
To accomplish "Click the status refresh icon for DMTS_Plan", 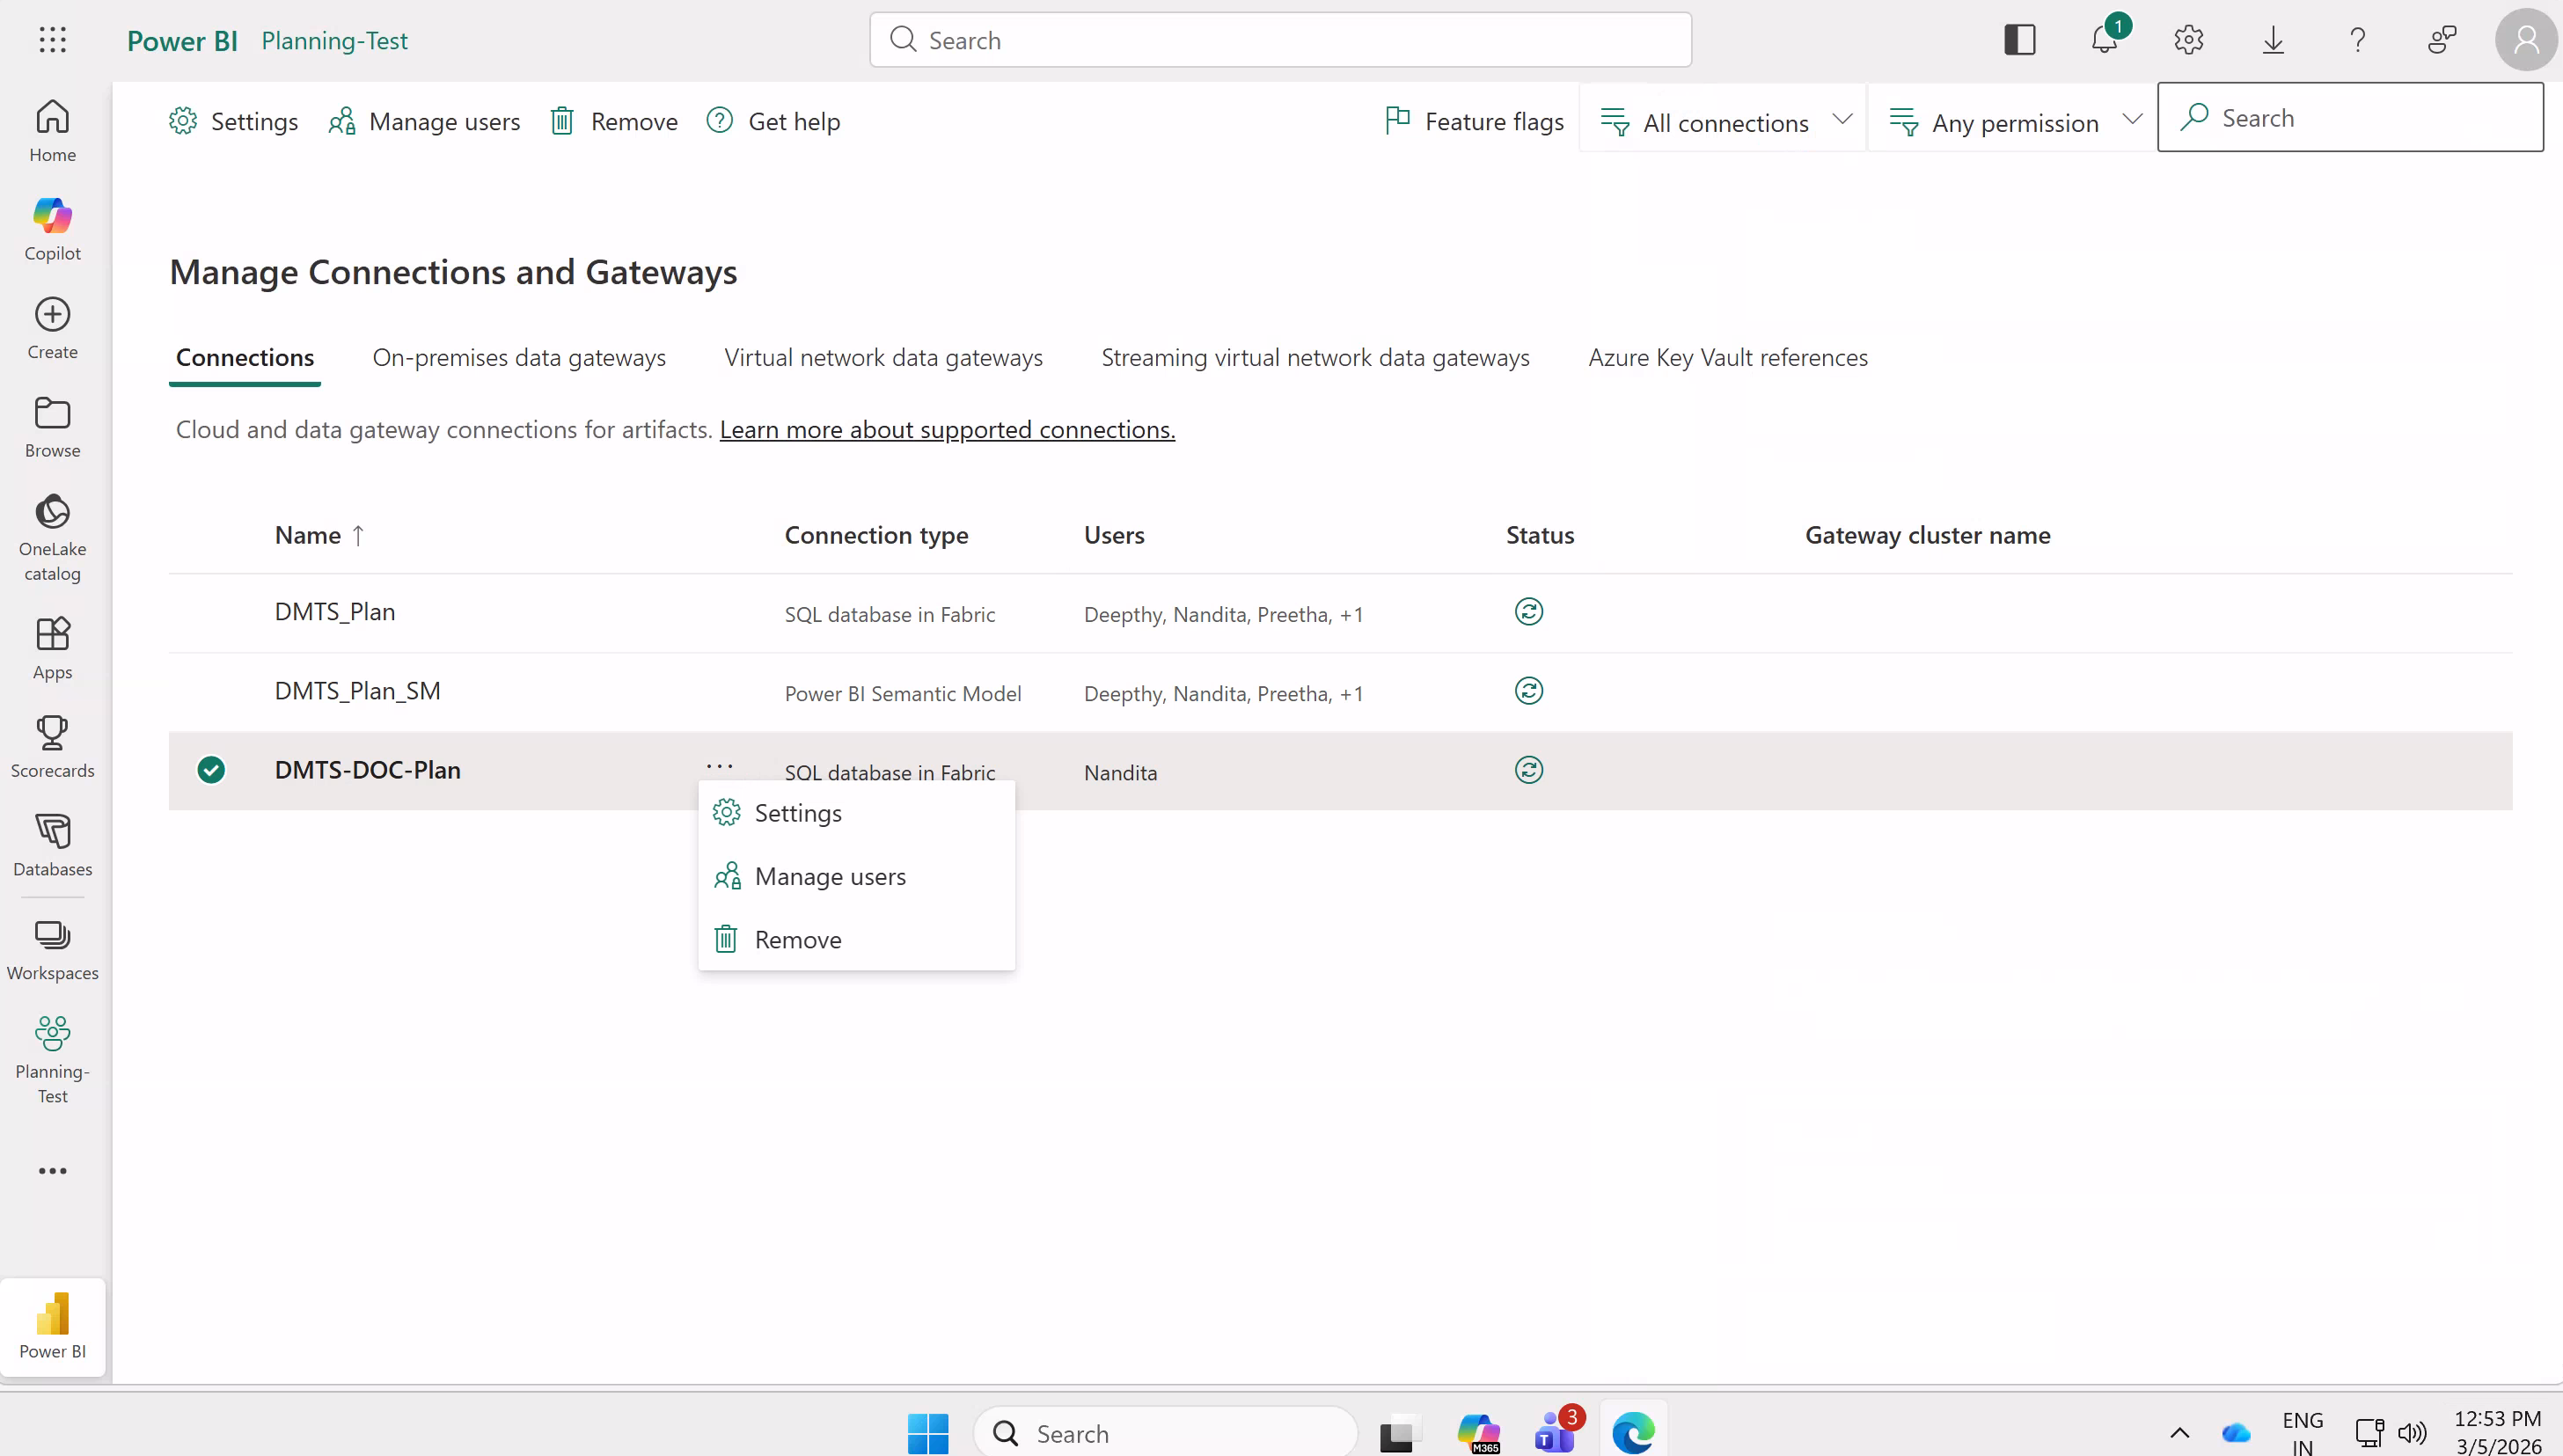I will pos(1528,612).
